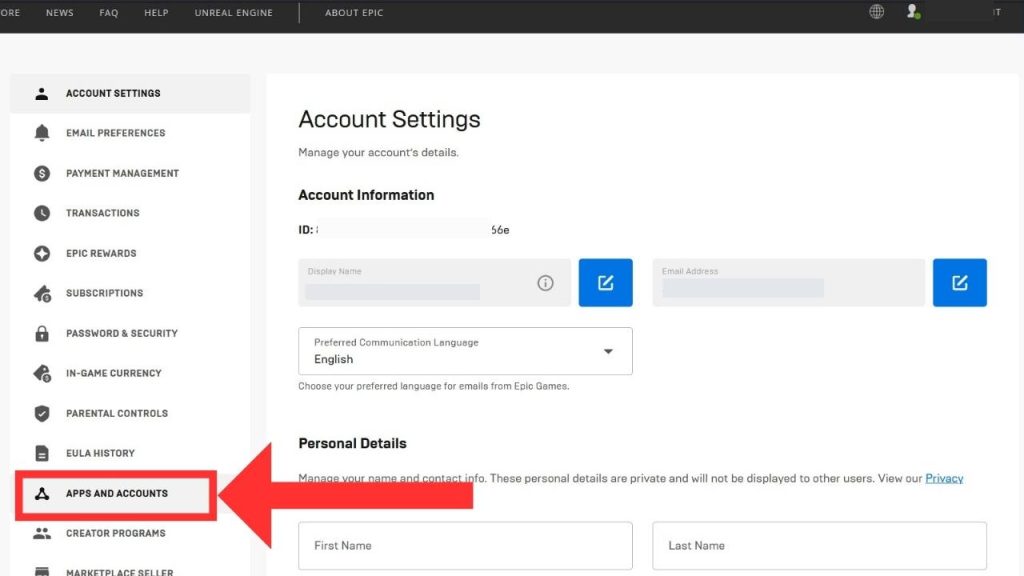Click the Last Name input field
This screenshot has width=1024, height=576.
(x=819, y=545)
